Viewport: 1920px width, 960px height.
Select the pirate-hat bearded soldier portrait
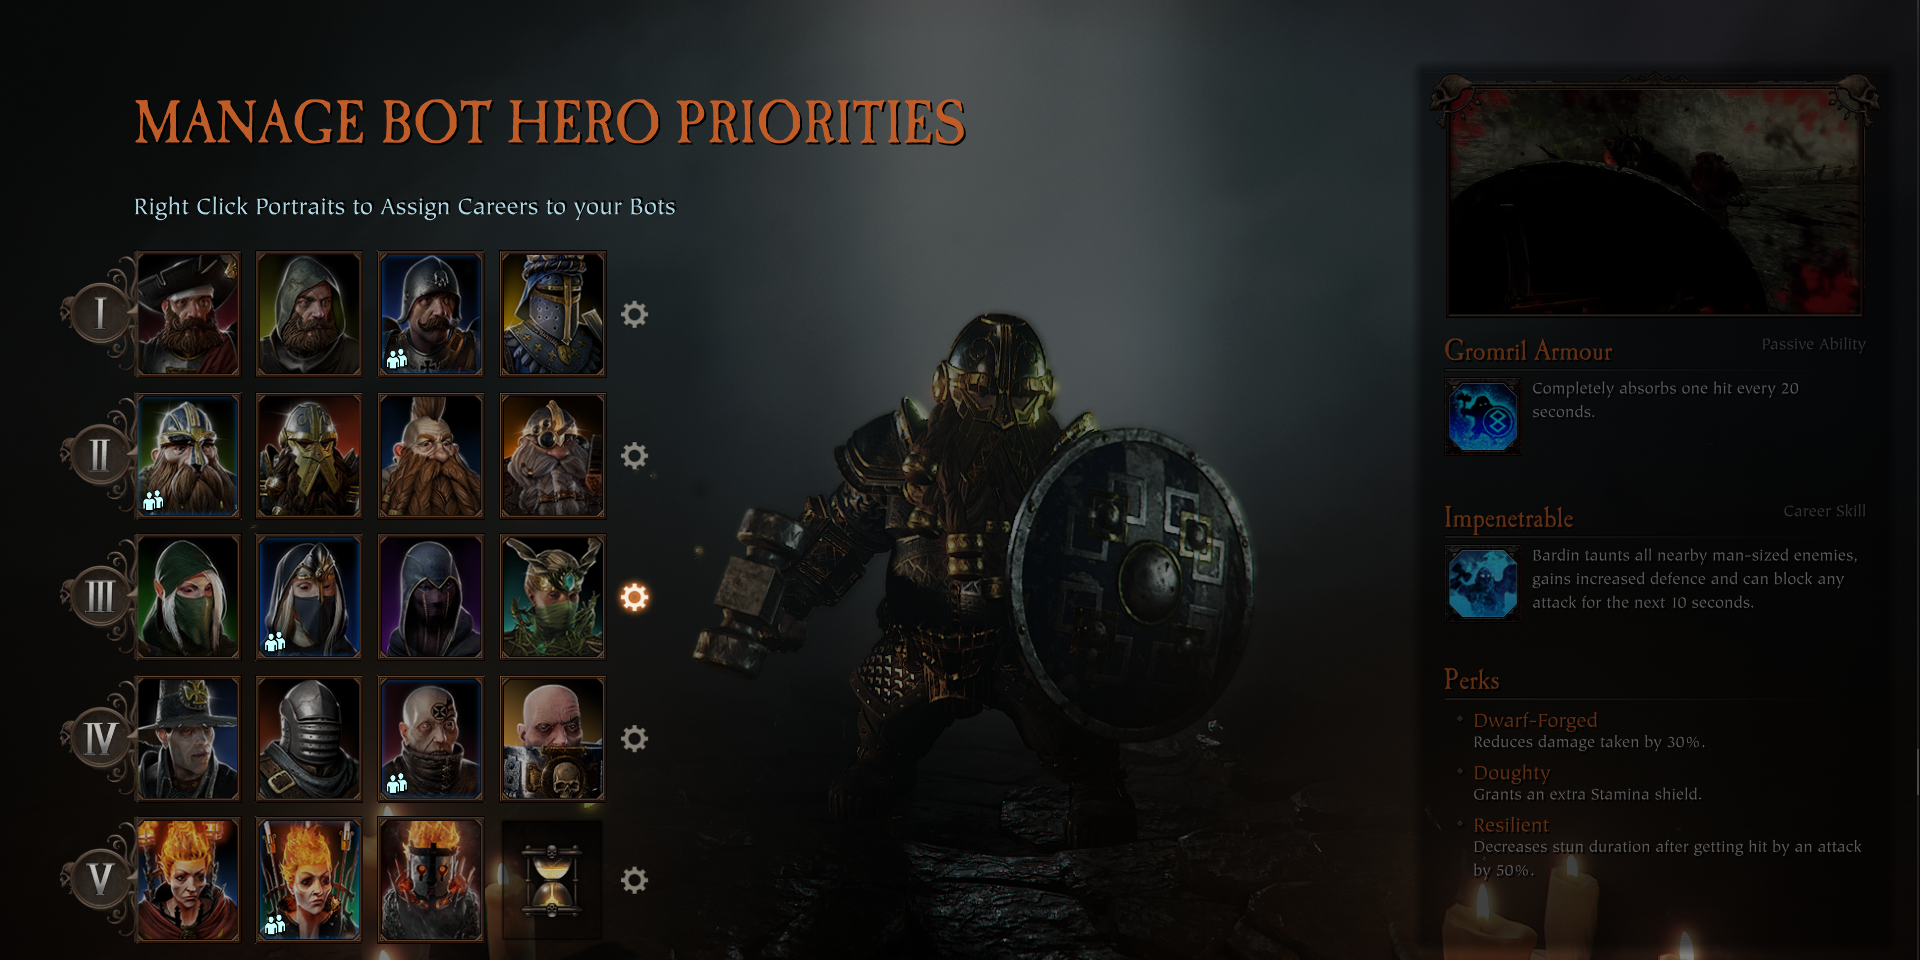coord(188,314)
